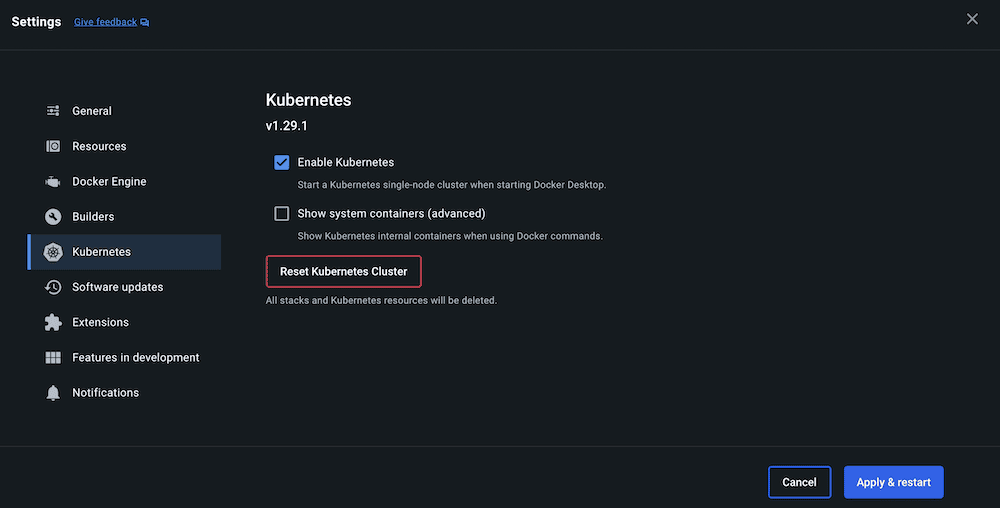Switch to Docker Engine settings

109,182
